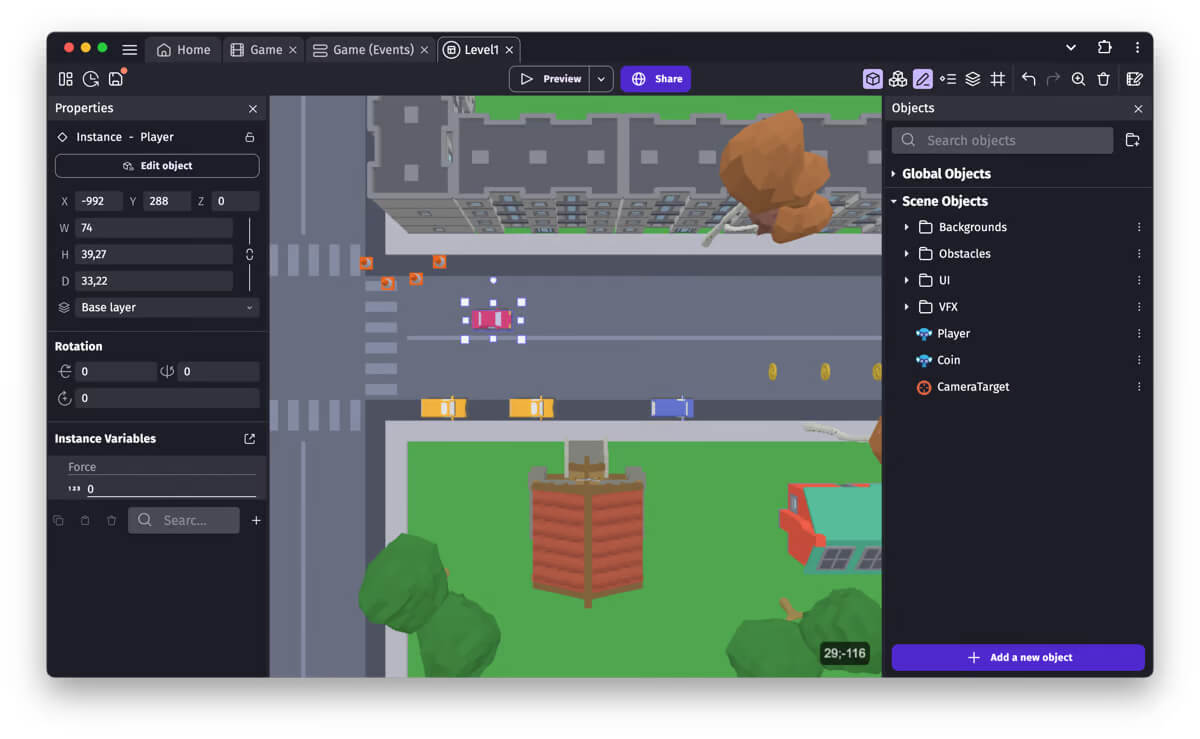1200x739 pixels.
Task: Click Add a new object button
Action: point(1018,657)
